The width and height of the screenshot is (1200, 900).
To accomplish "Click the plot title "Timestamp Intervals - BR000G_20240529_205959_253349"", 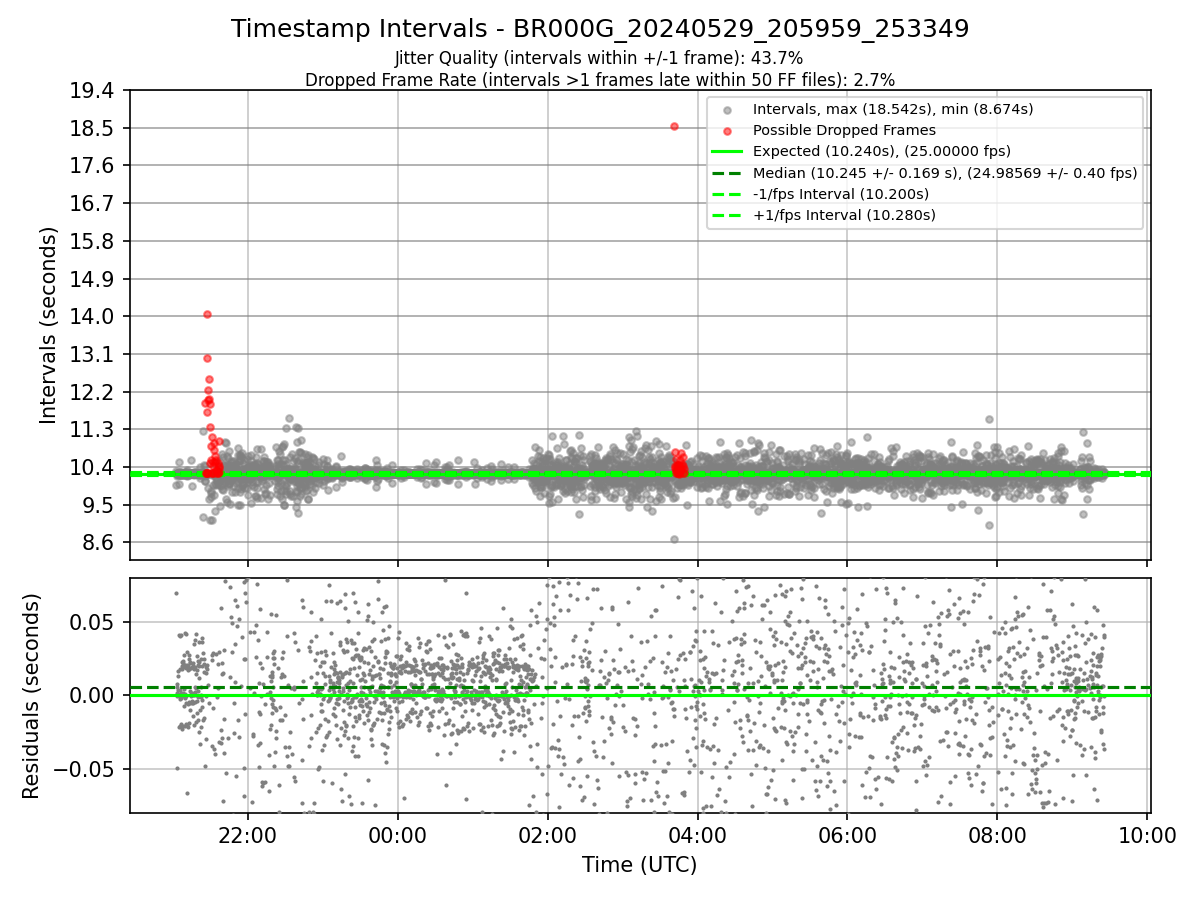I will point(600,29).
